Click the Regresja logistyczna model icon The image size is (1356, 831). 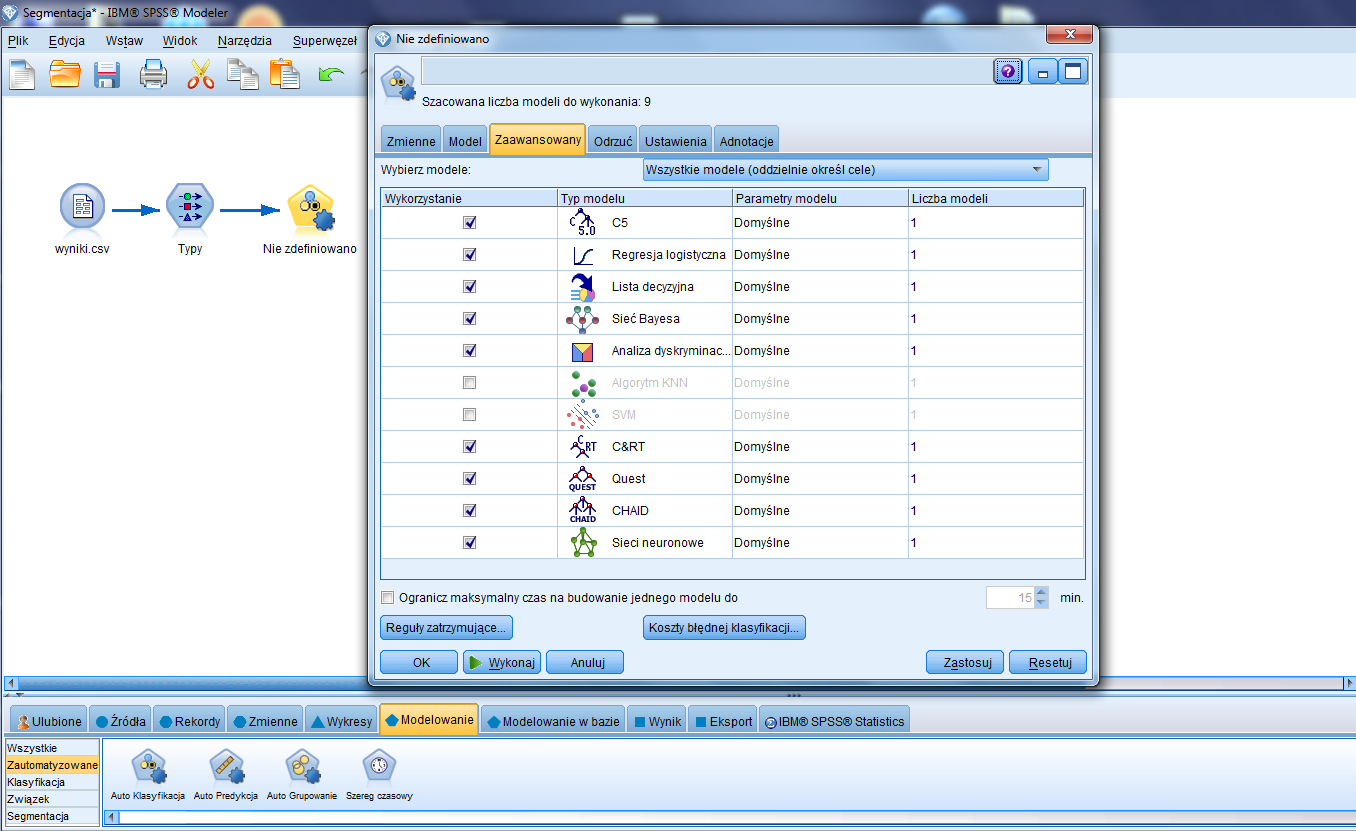tap(582, 255)
